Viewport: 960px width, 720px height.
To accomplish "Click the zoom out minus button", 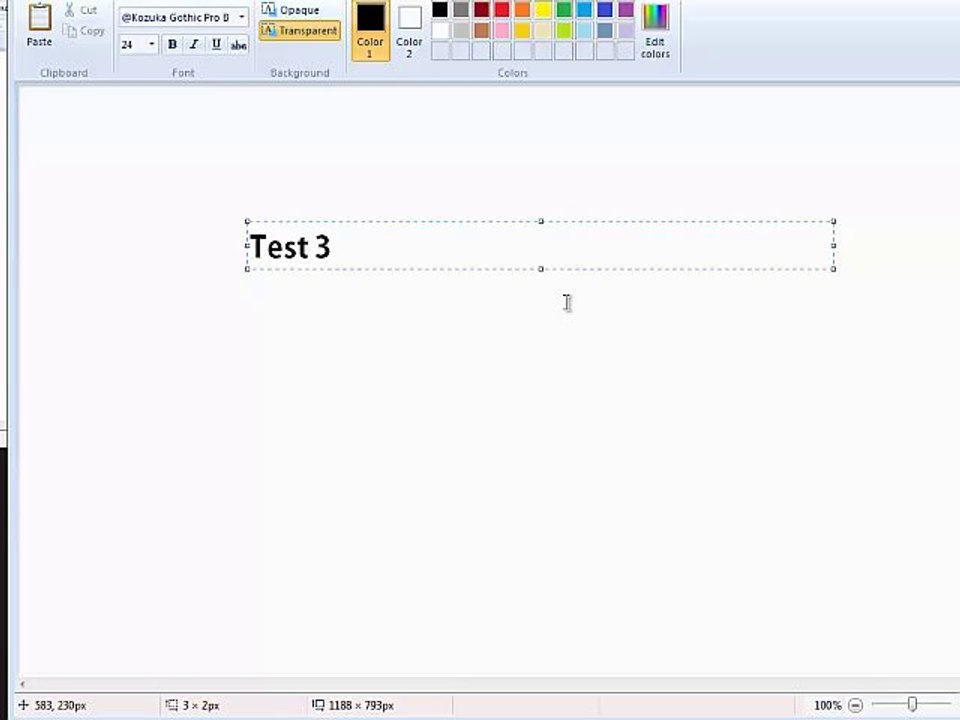I will pos(856,705).
